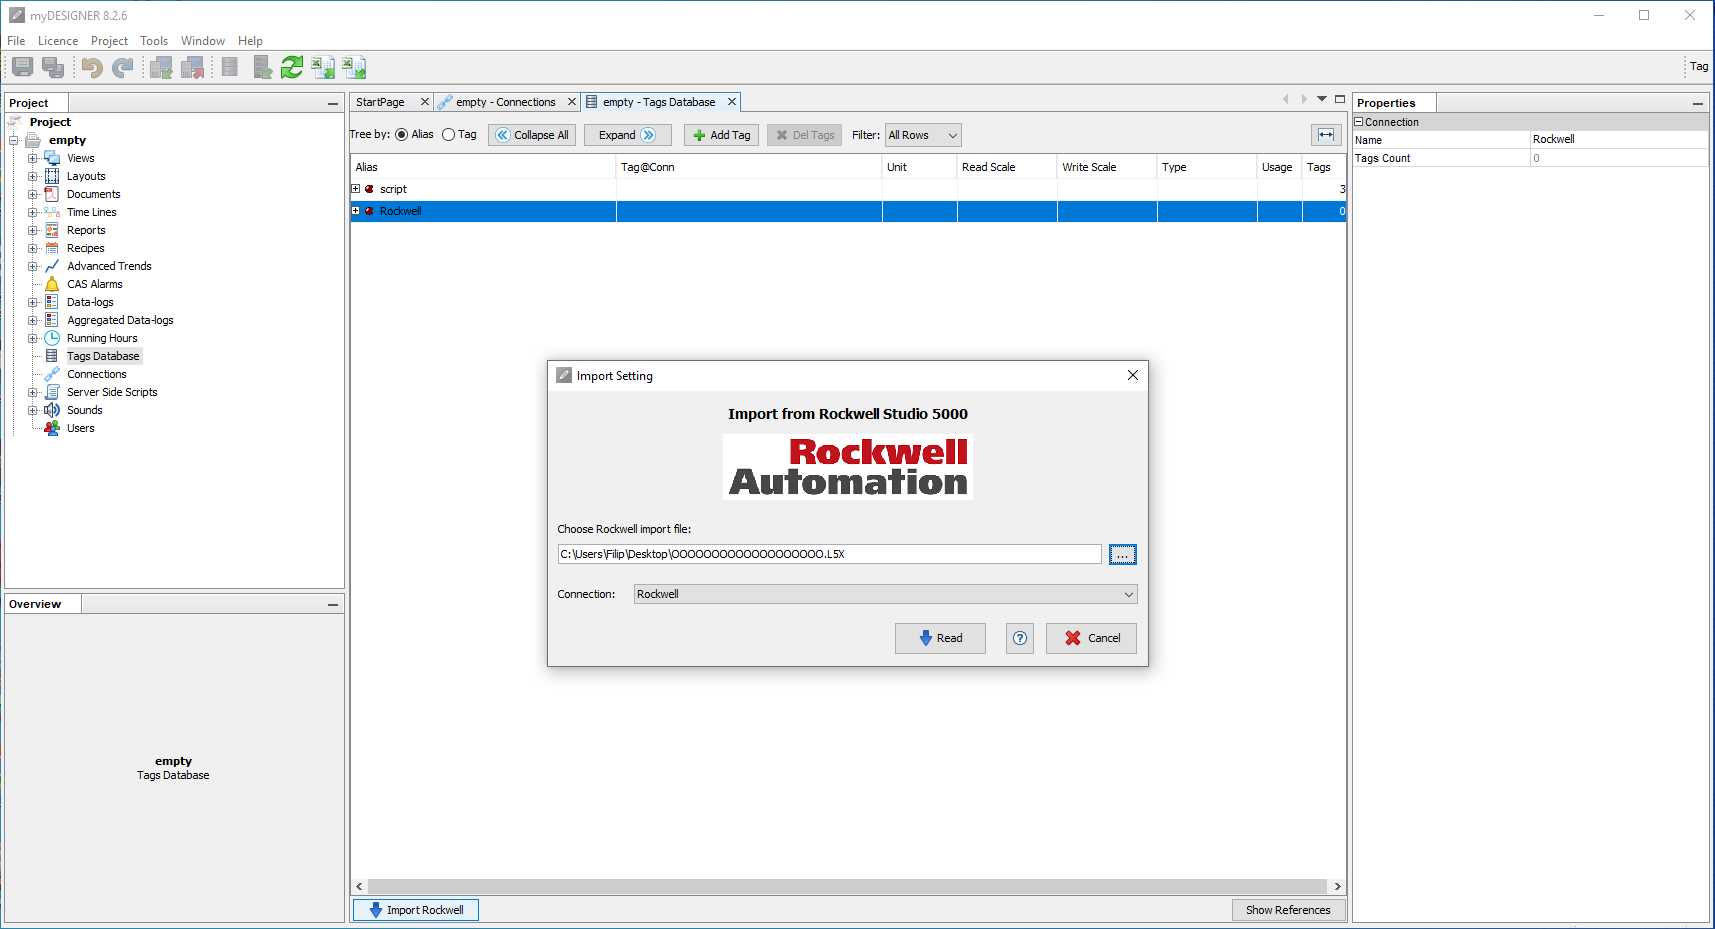Screen dimensions: 1715x929
Task: Select the Alias tree-by radio button
Action: pos(402,135)
